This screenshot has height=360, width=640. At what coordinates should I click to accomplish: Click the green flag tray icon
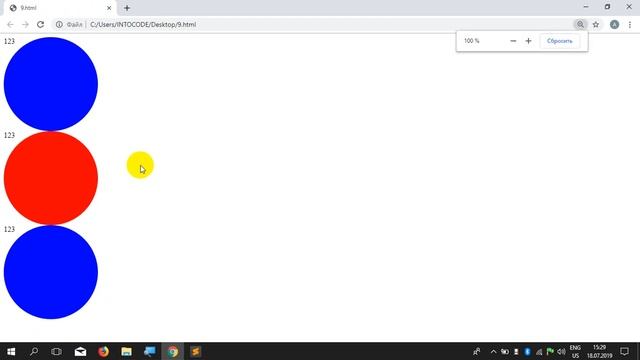pos(550,351)
